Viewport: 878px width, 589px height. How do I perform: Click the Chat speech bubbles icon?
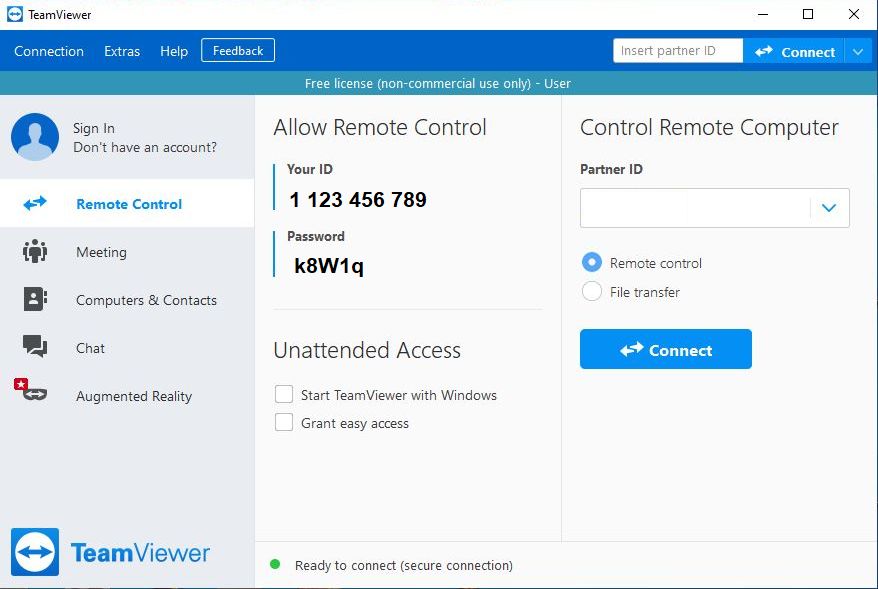[35, 348]
